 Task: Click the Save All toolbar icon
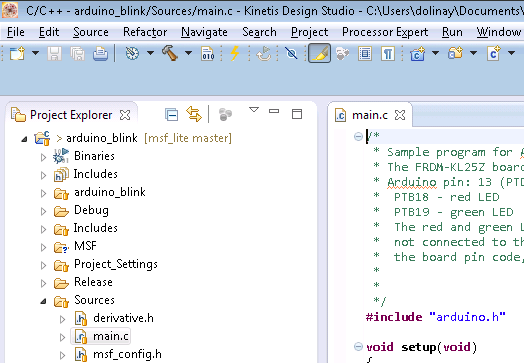78,53
